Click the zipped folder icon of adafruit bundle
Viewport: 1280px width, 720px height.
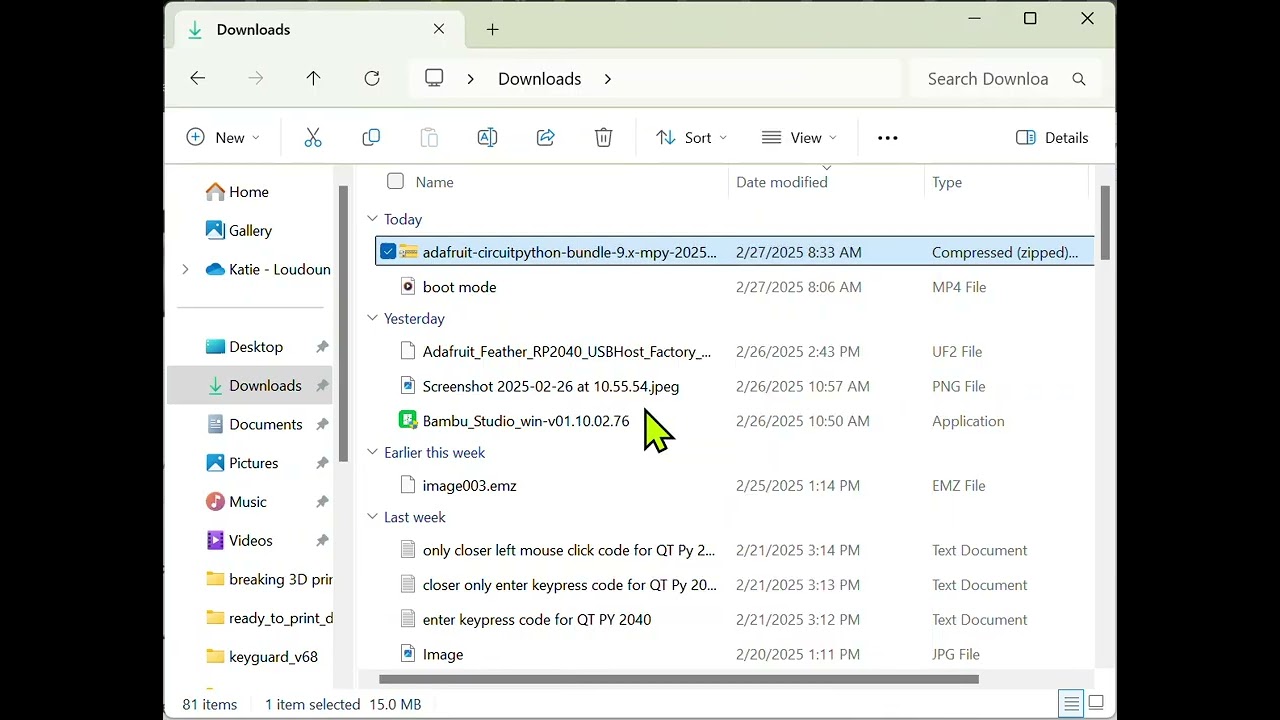point(408,252)
